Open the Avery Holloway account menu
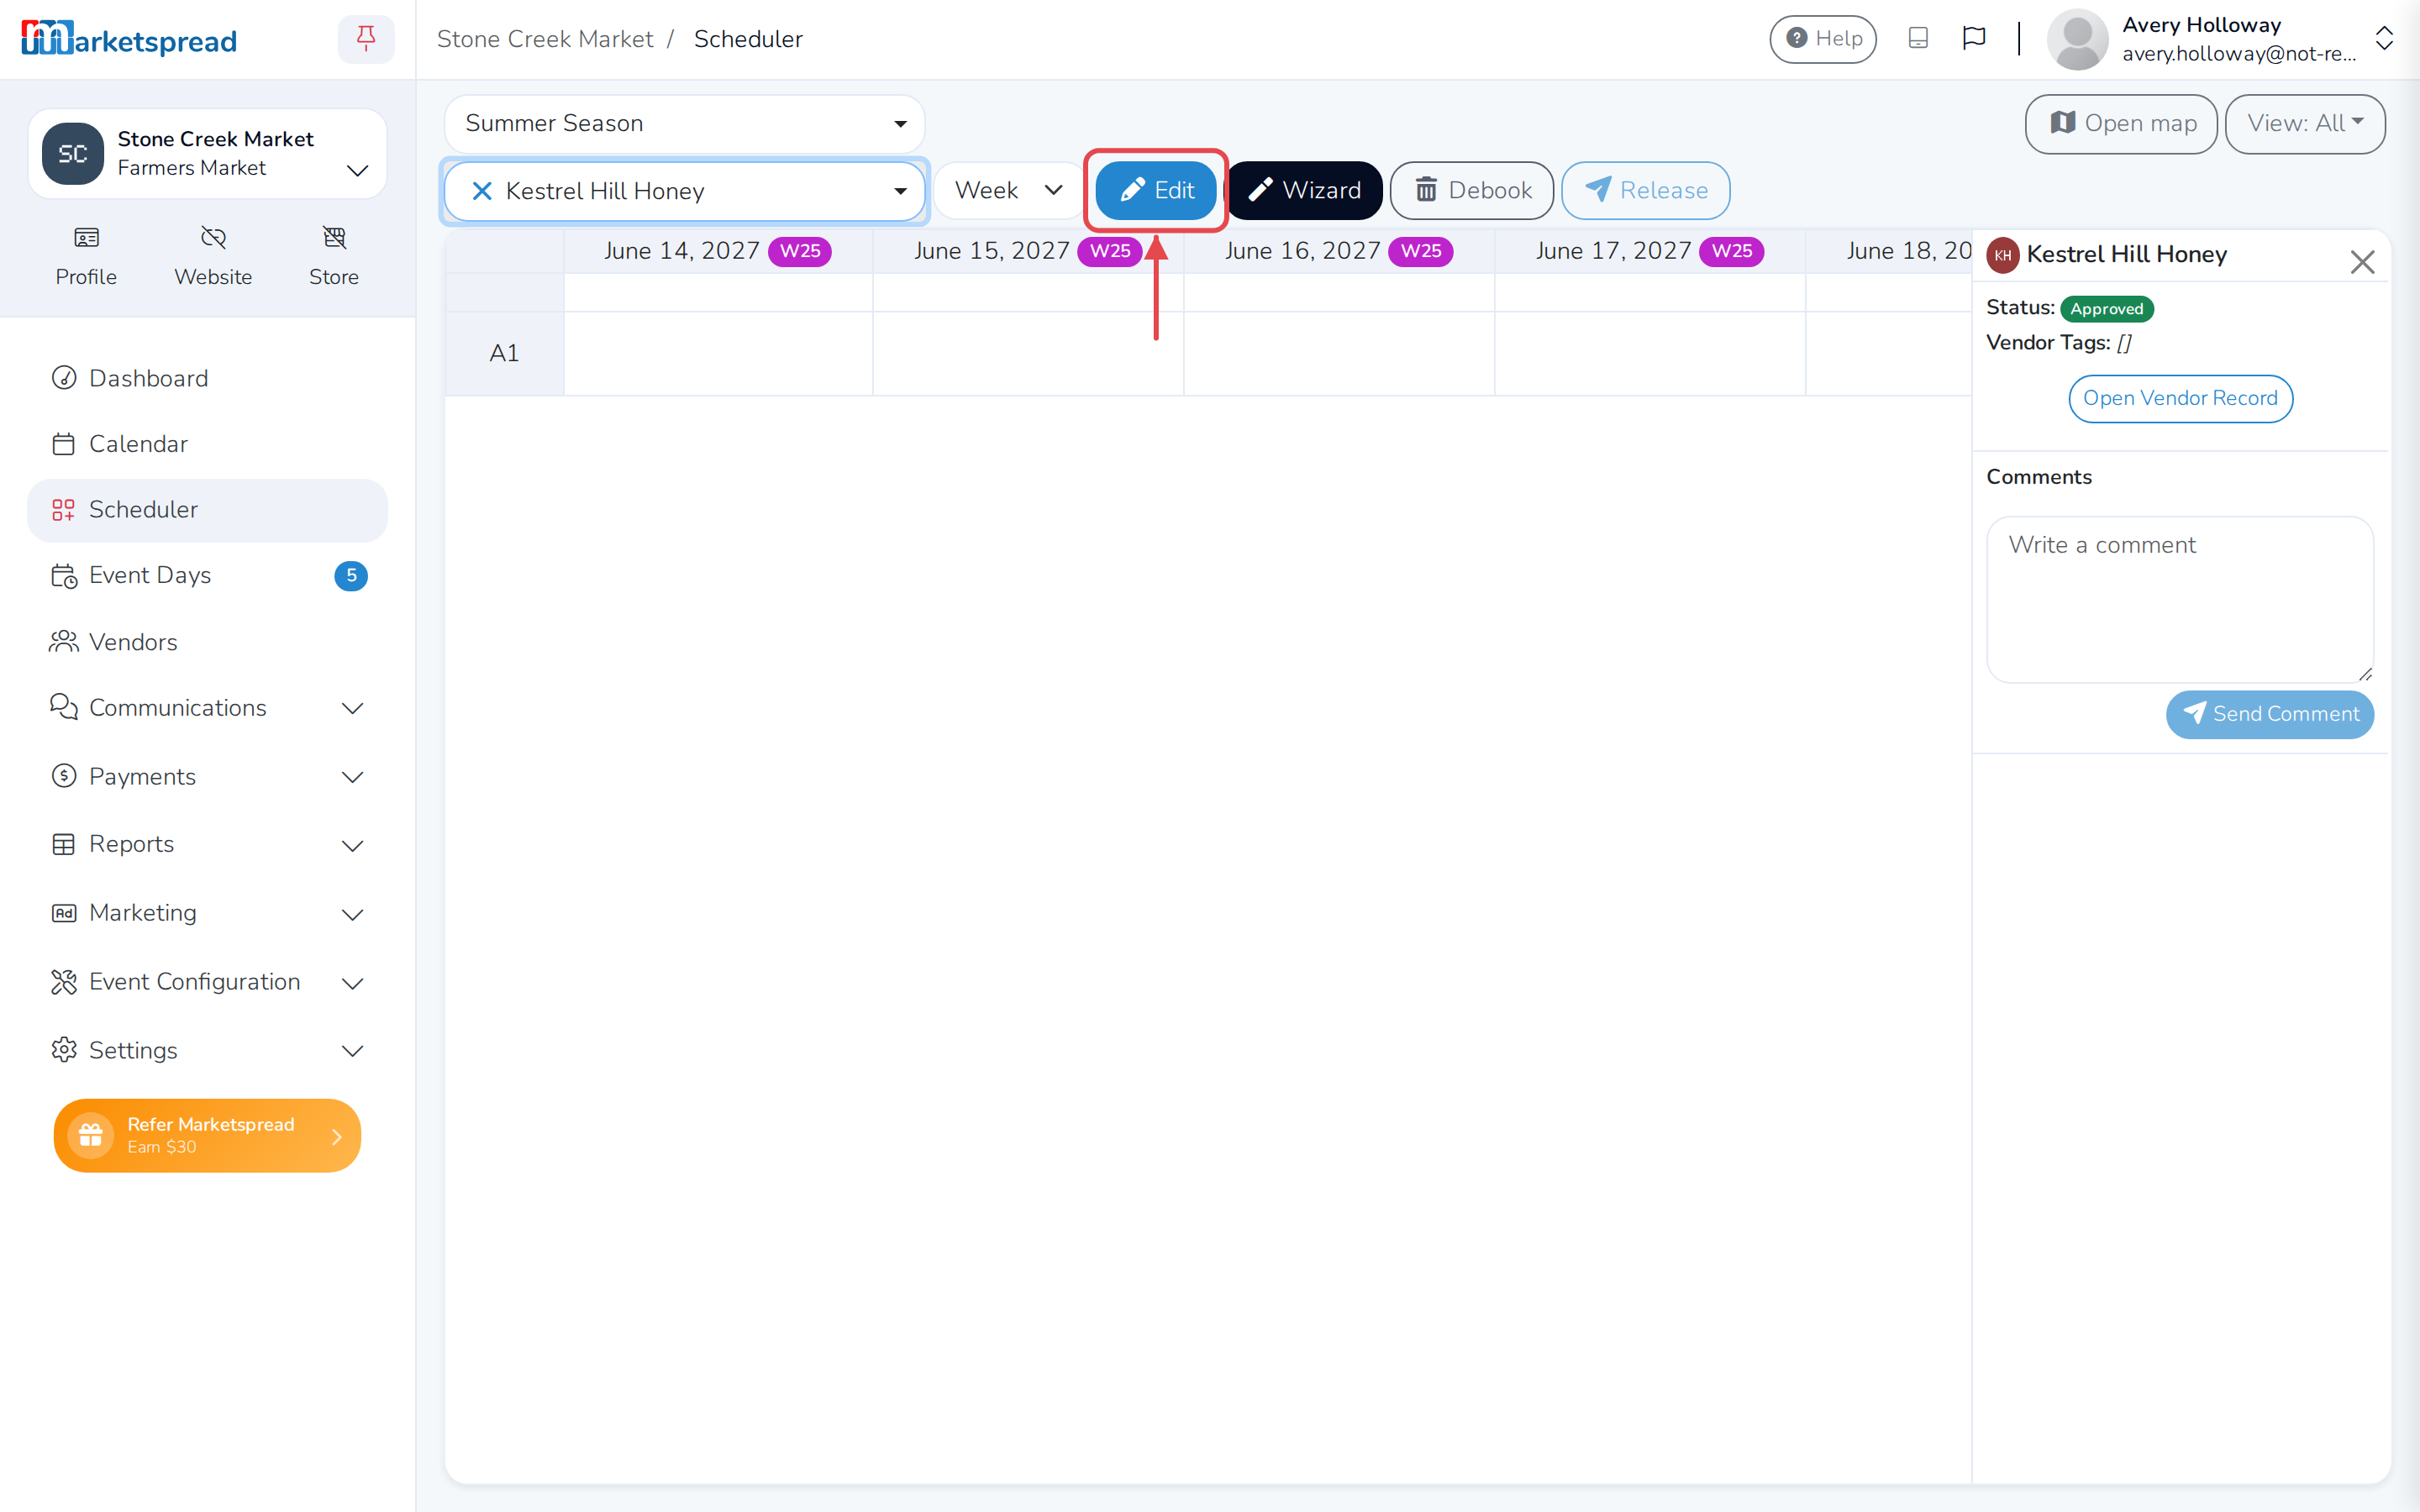The image size is (2420, 1512). point(2220,39)
